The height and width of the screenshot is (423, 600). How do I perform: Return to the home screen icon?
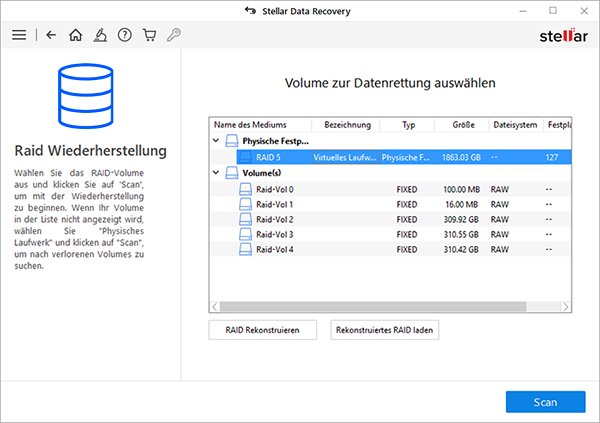pyautogui.click(x=75, y=35)
